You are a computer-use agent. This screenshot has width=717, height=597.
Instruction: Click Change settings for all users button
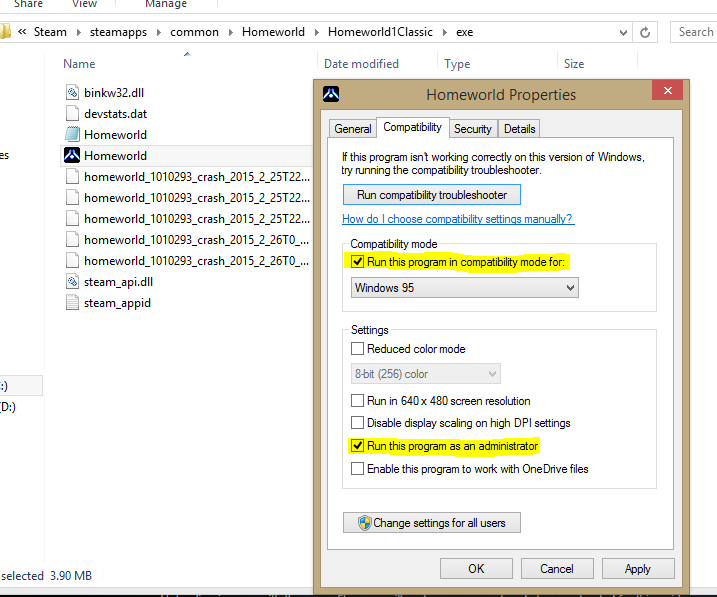[x=432, y=522]
